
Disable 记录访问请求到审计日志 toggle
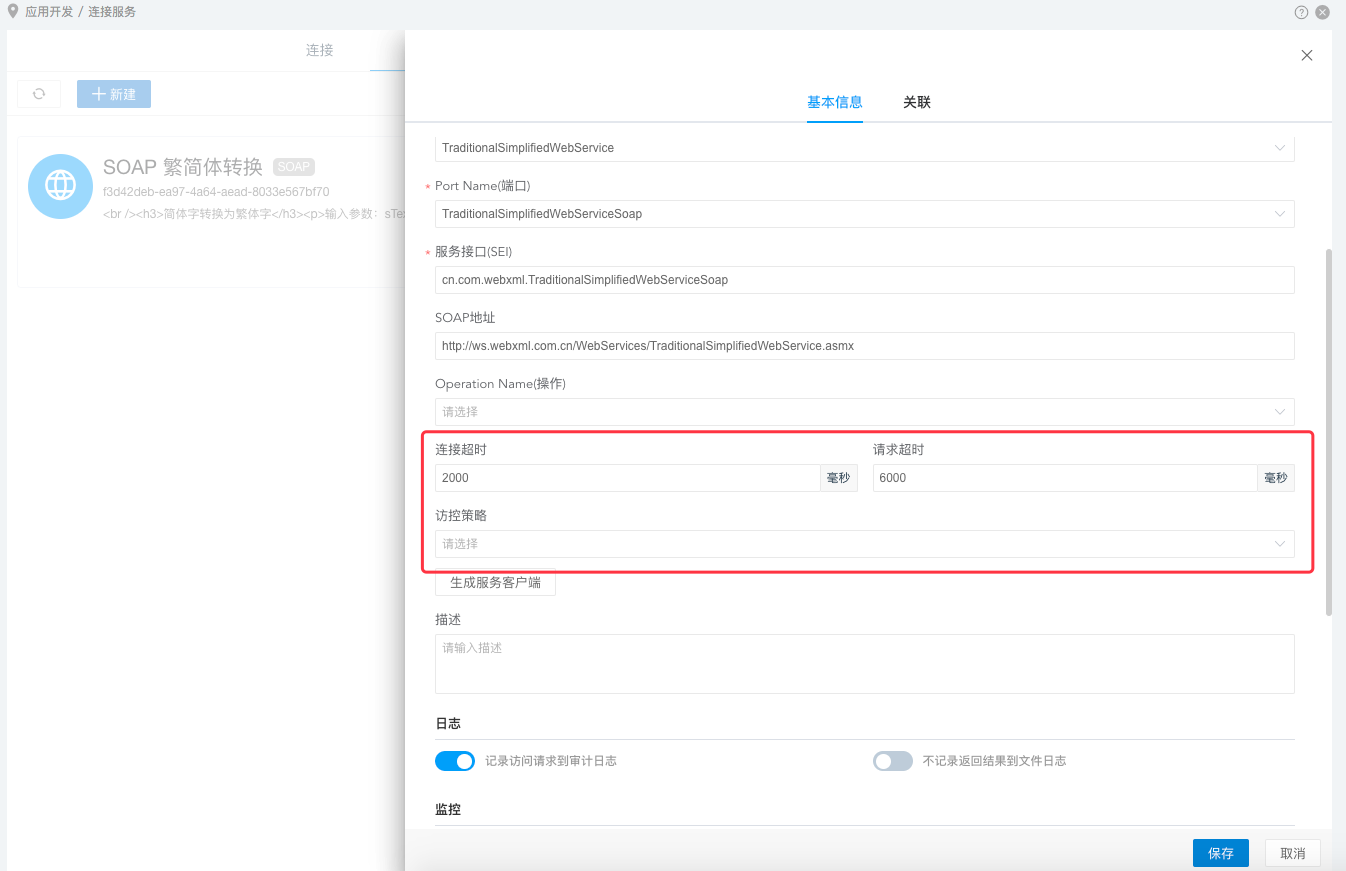point(455,761)
